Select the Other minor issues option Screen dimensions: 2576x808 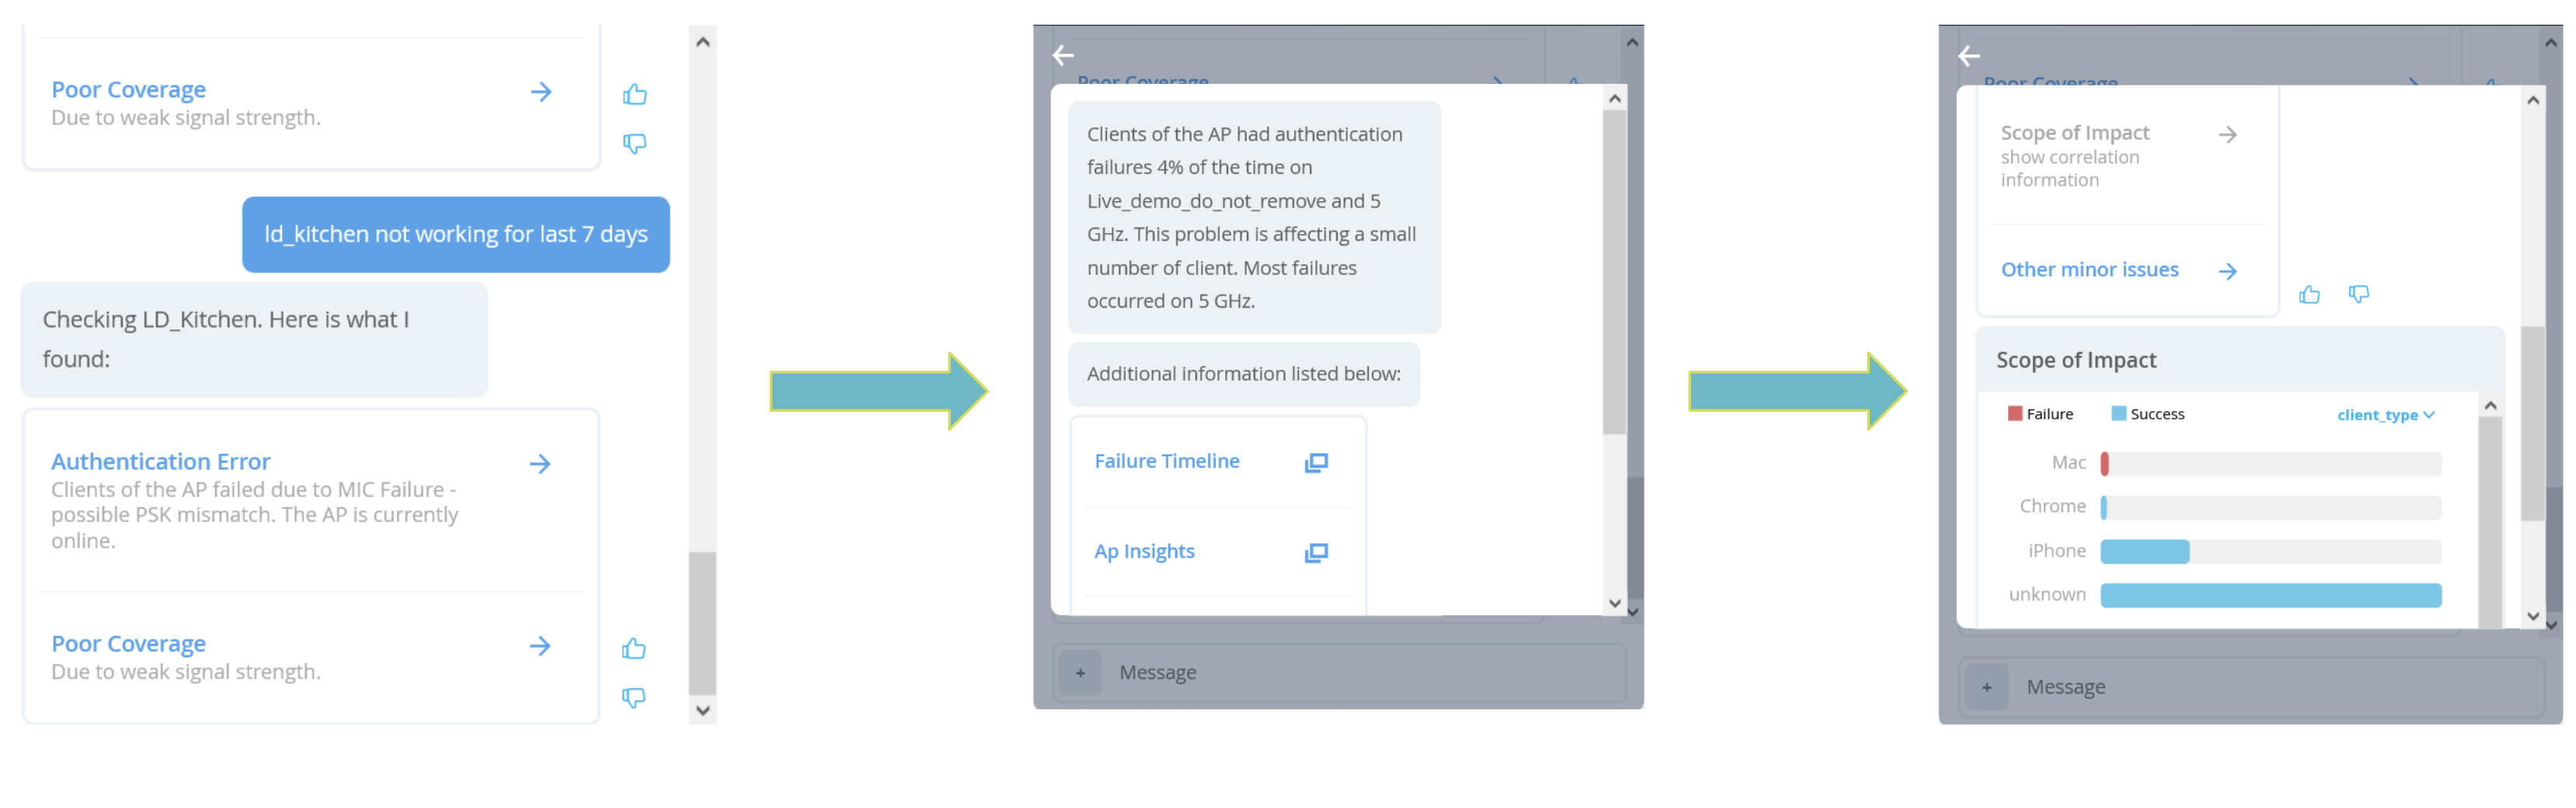[x=2089, y=270]
